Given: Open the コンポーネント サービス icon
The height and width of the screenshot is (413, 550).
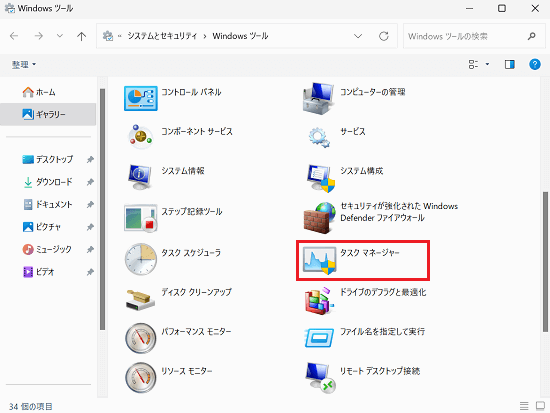Looking at the screenshot, I should (x=141, y=137).
